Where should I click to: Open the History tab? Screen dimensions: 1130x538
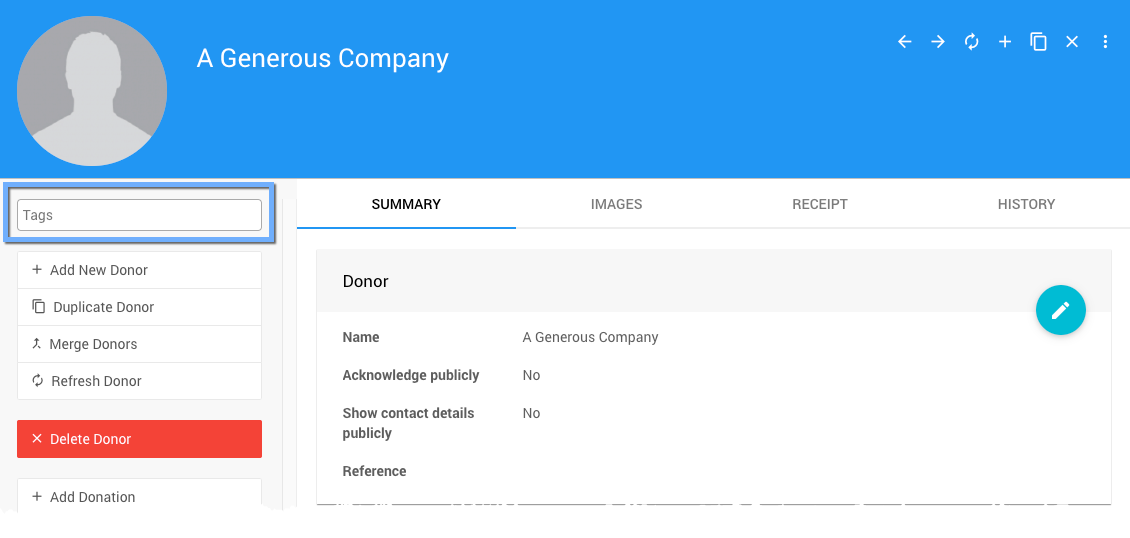[x=1026, y=204]
